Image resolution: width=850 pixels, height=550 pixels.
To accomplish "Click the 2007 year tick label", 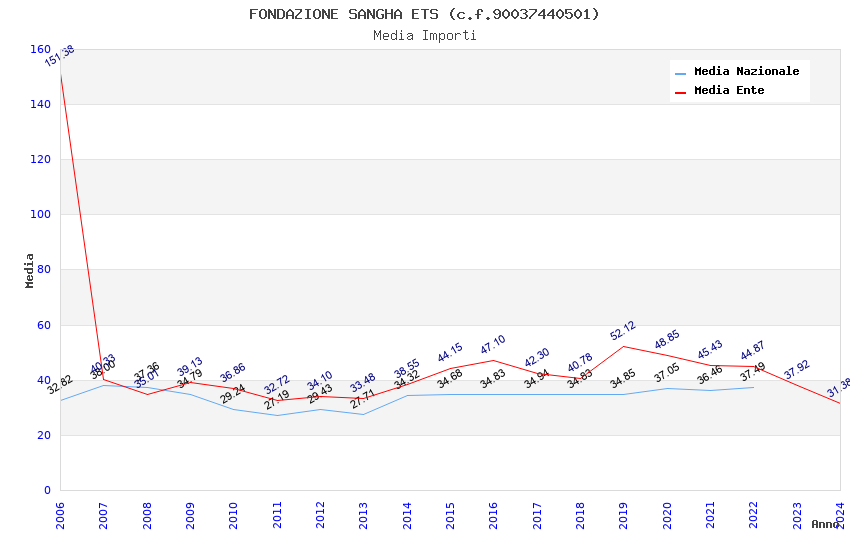I will point(103,515).
